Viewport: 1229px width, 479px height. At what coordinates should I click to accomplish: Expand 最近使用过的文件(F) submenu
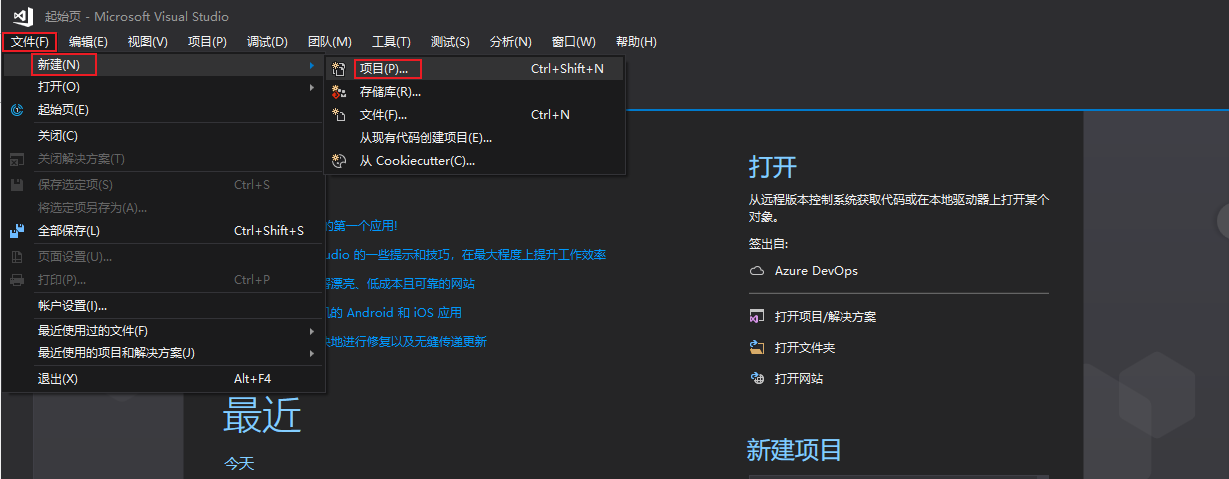164,331
